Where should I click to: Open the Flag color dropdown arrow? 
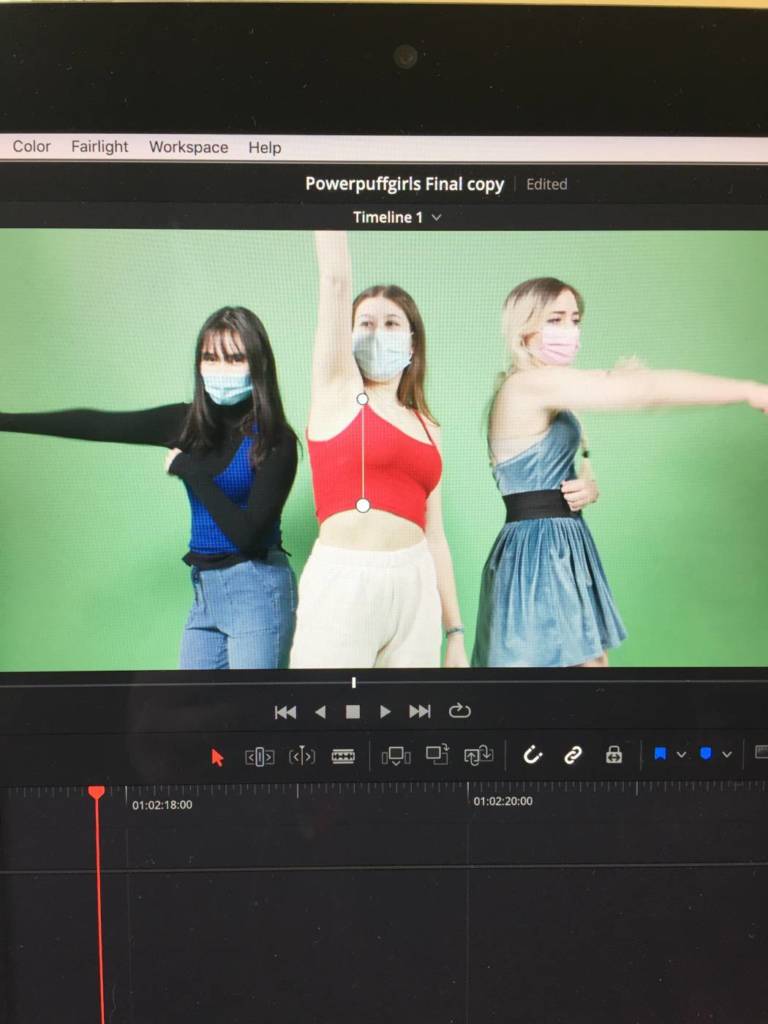[681, 755]
